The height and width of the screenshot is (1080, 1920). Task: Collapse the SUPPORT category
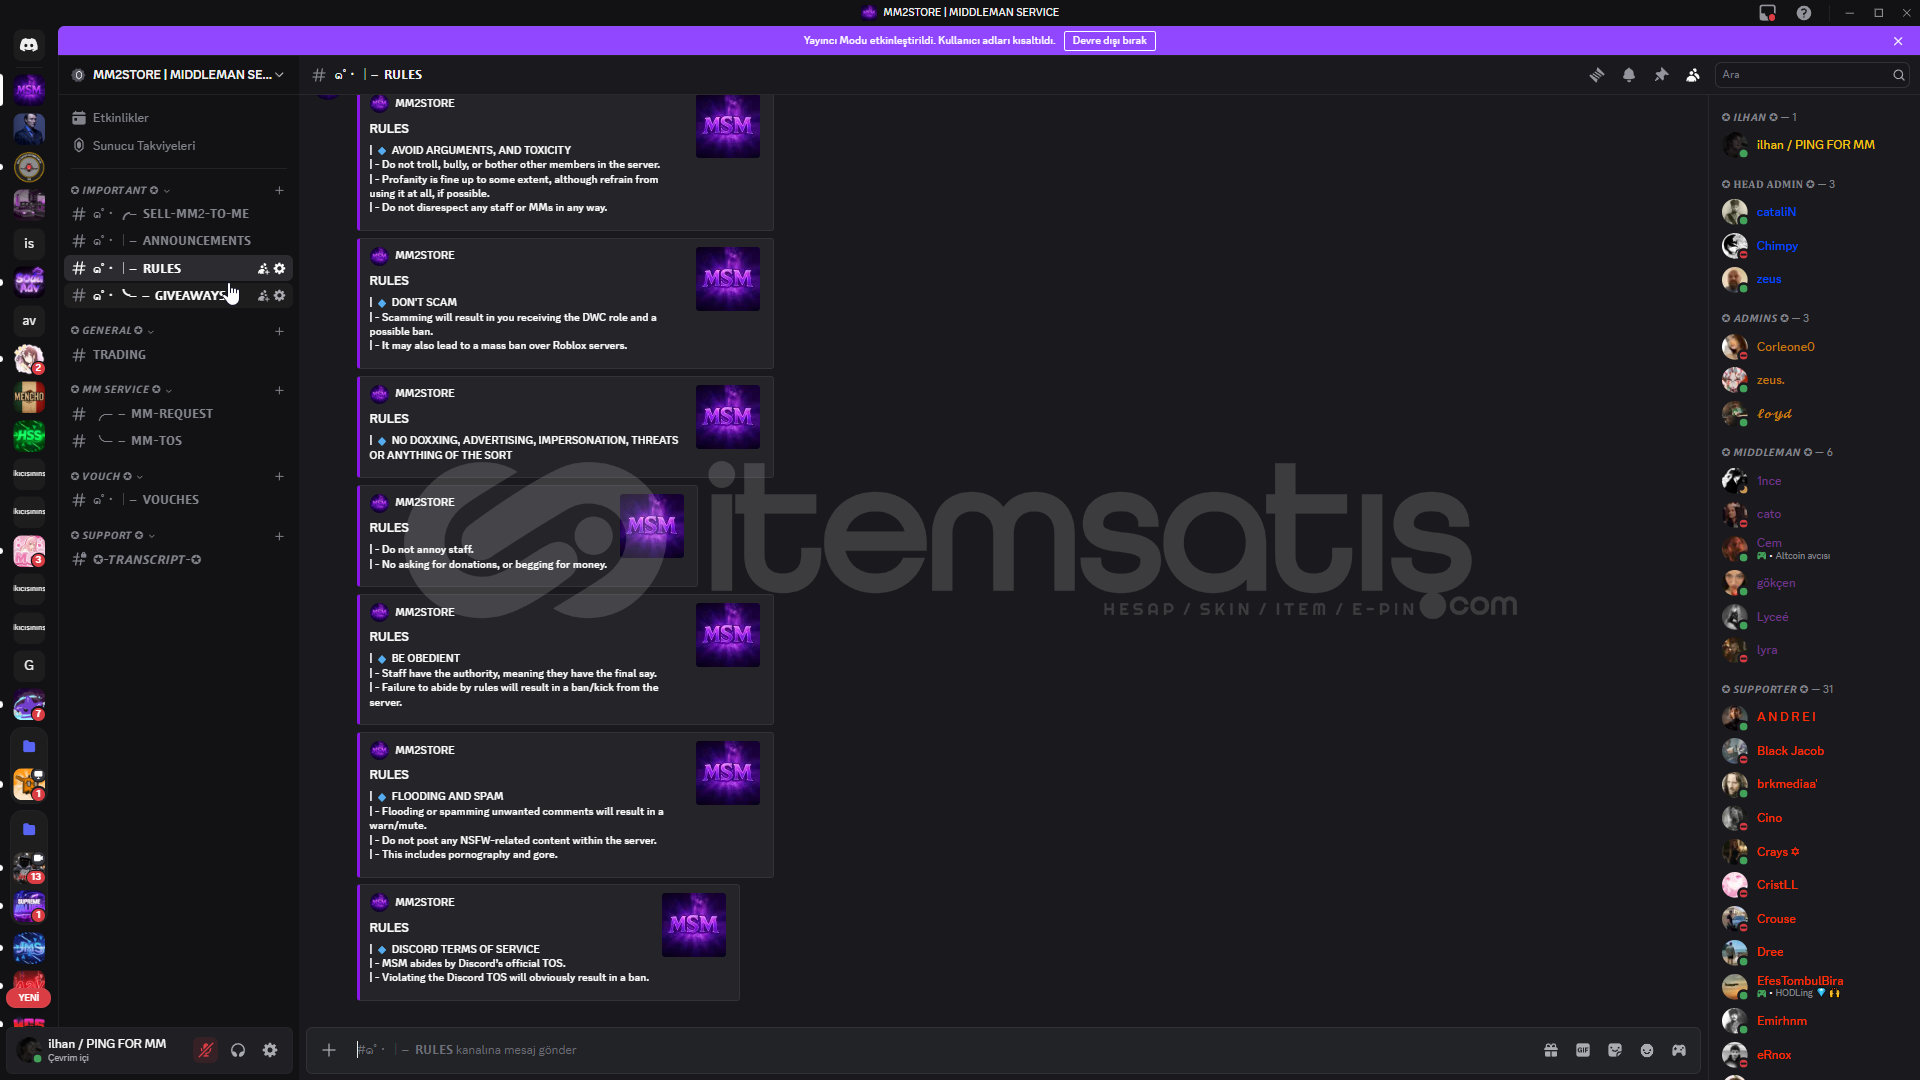tap(113, 536)
